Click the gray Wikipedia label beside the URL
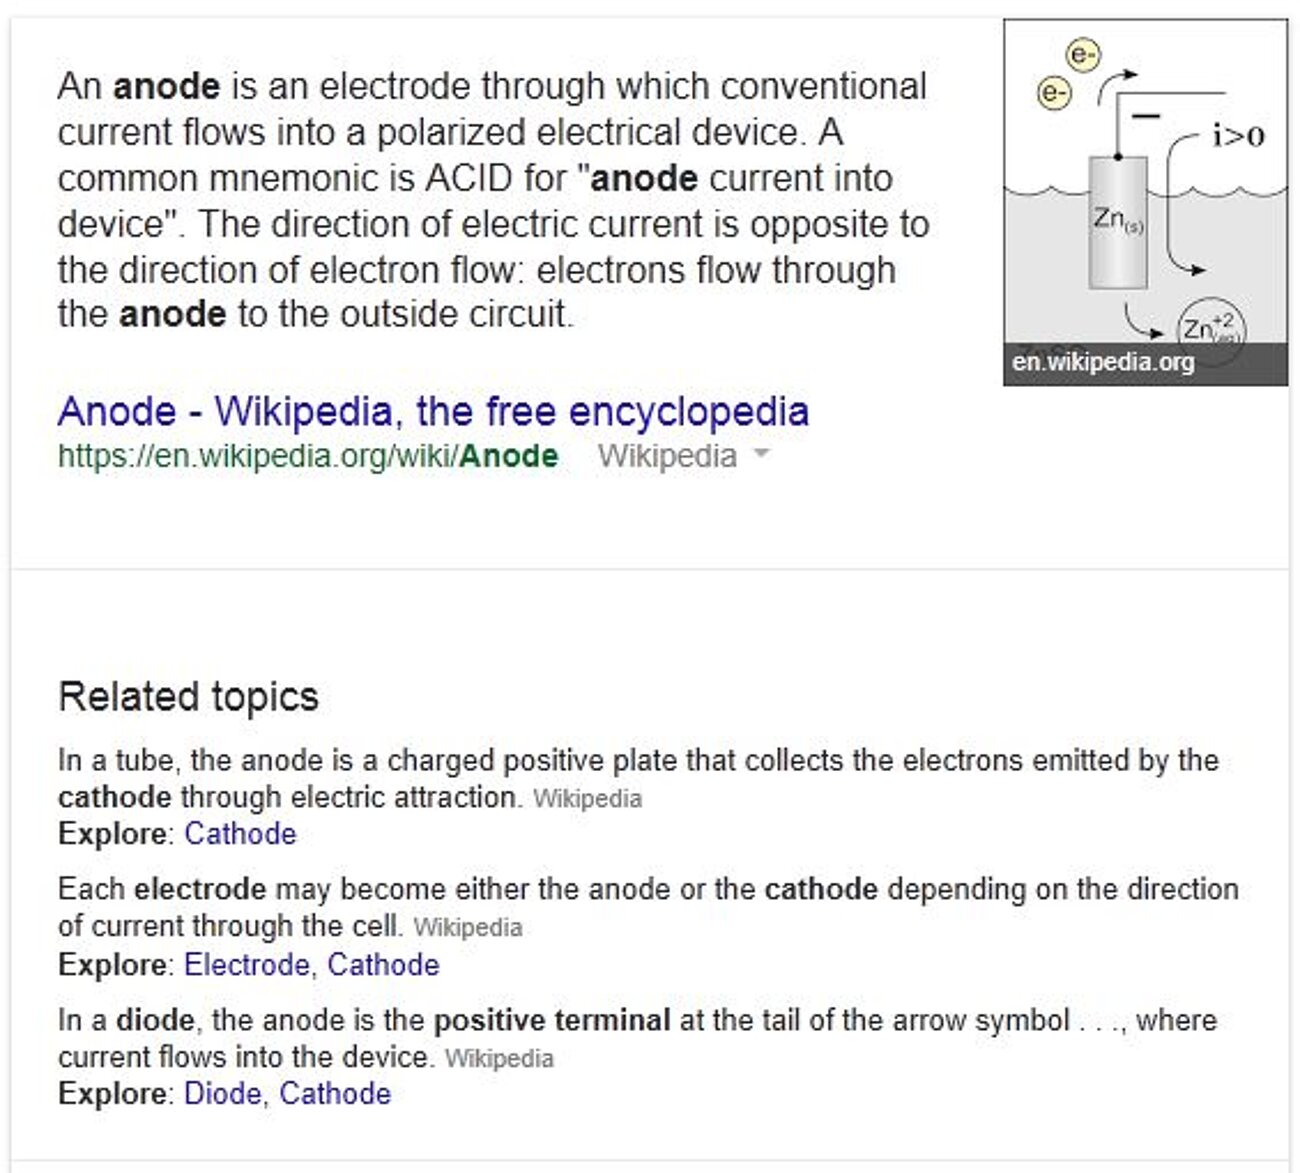 point(667,456)
